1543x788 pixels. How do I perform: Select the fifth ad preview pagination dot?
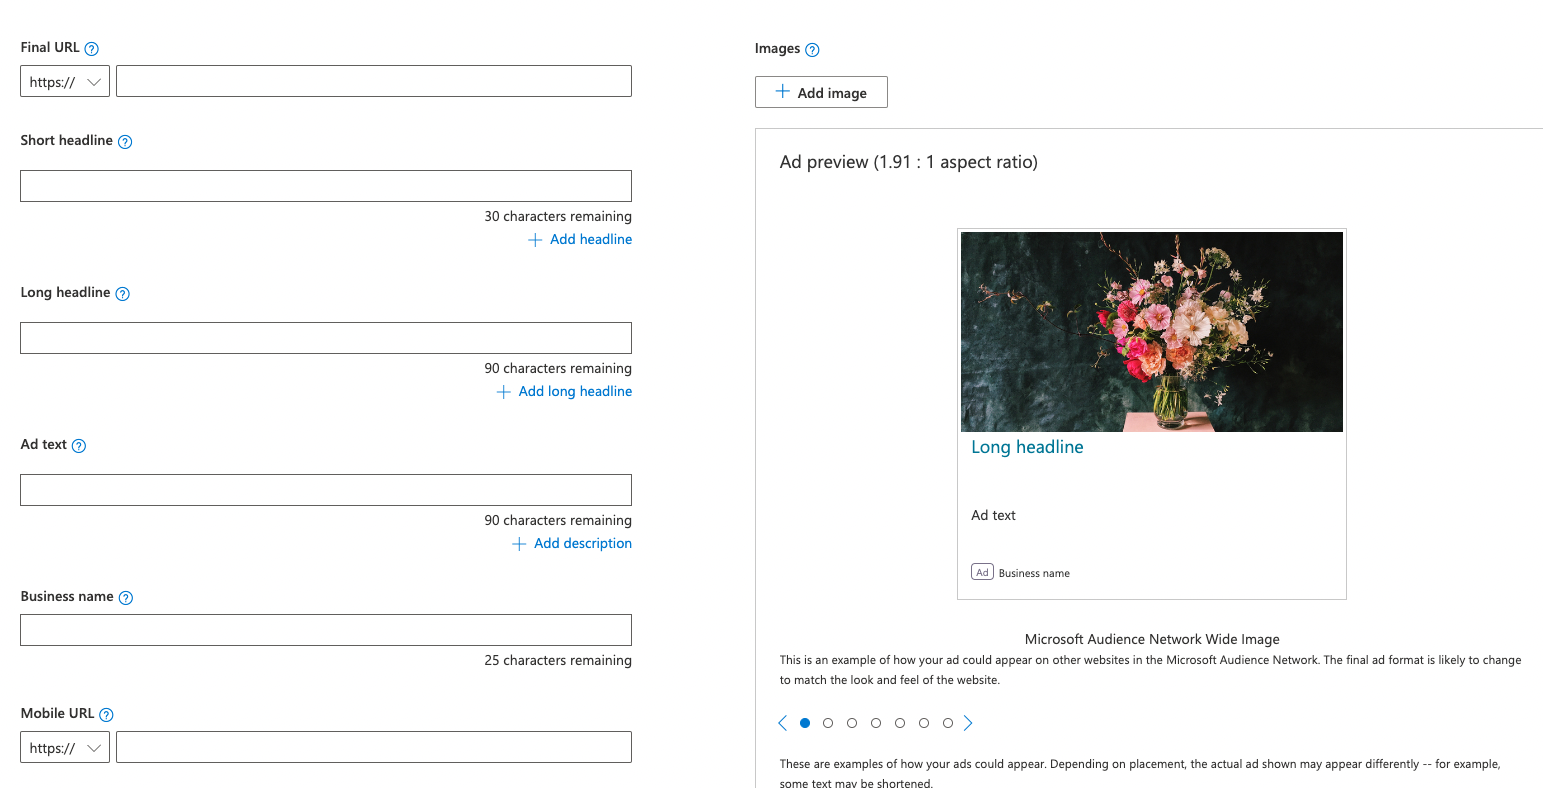coord(900,723)
